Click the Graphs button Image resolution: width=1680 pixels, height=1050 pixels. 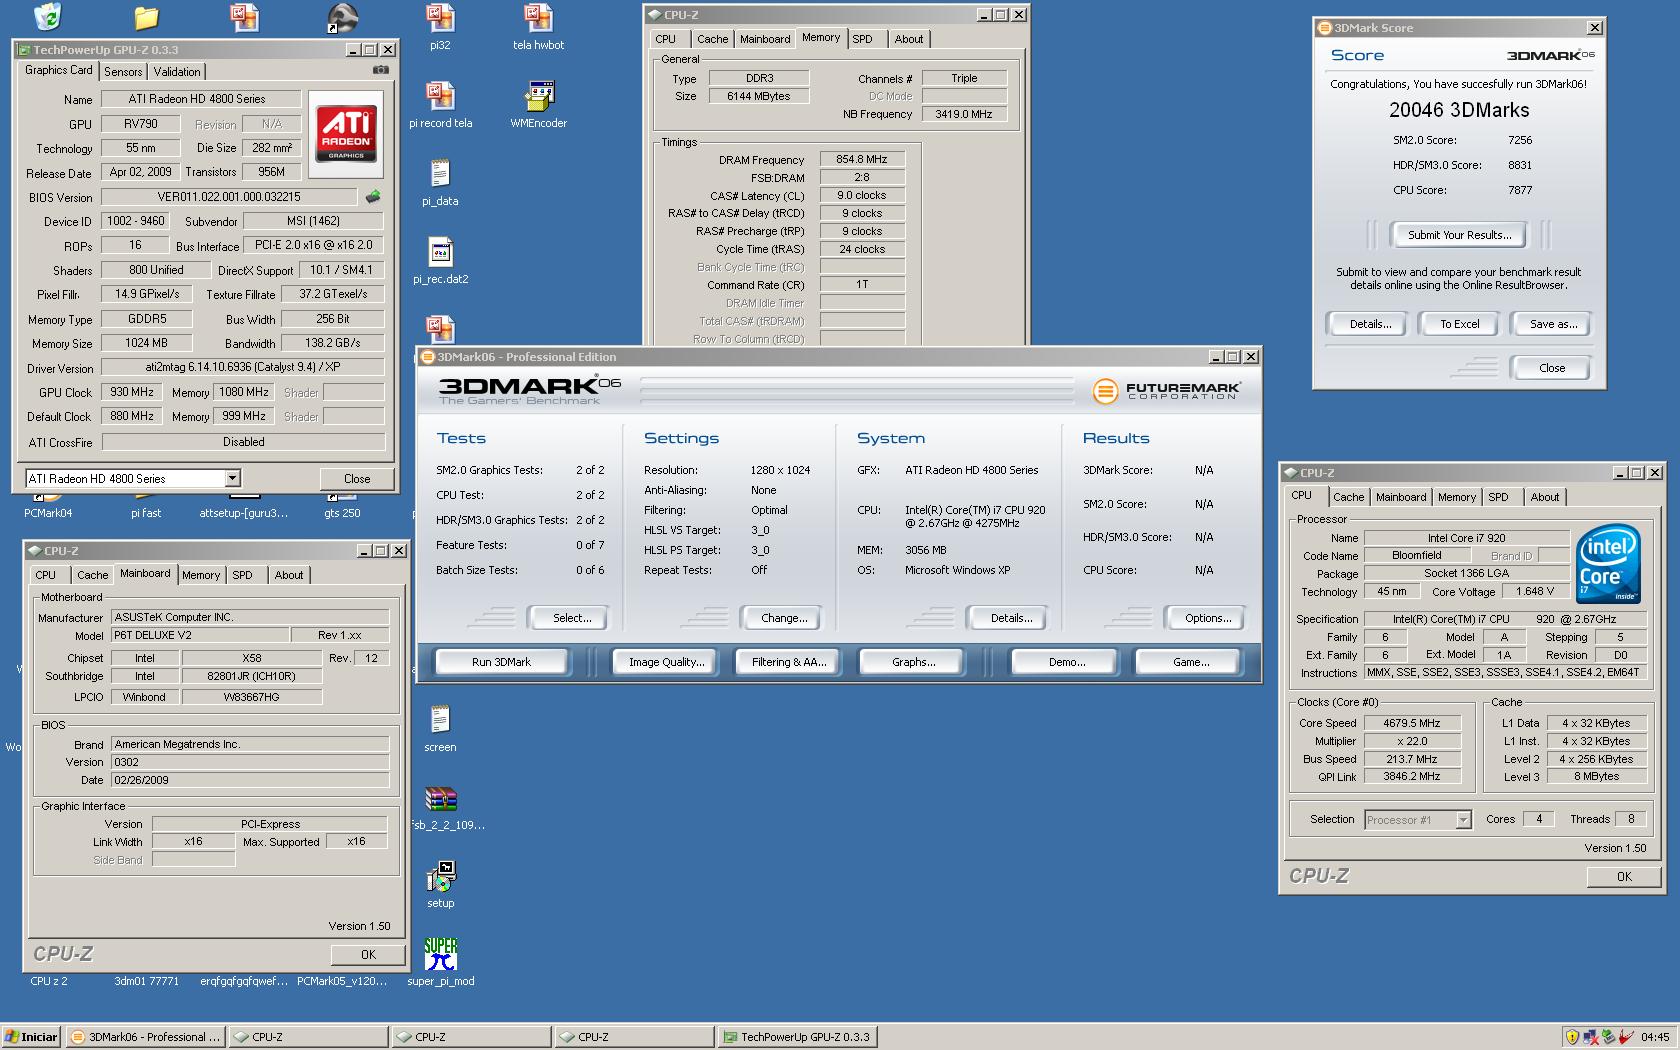pos(914,662)
